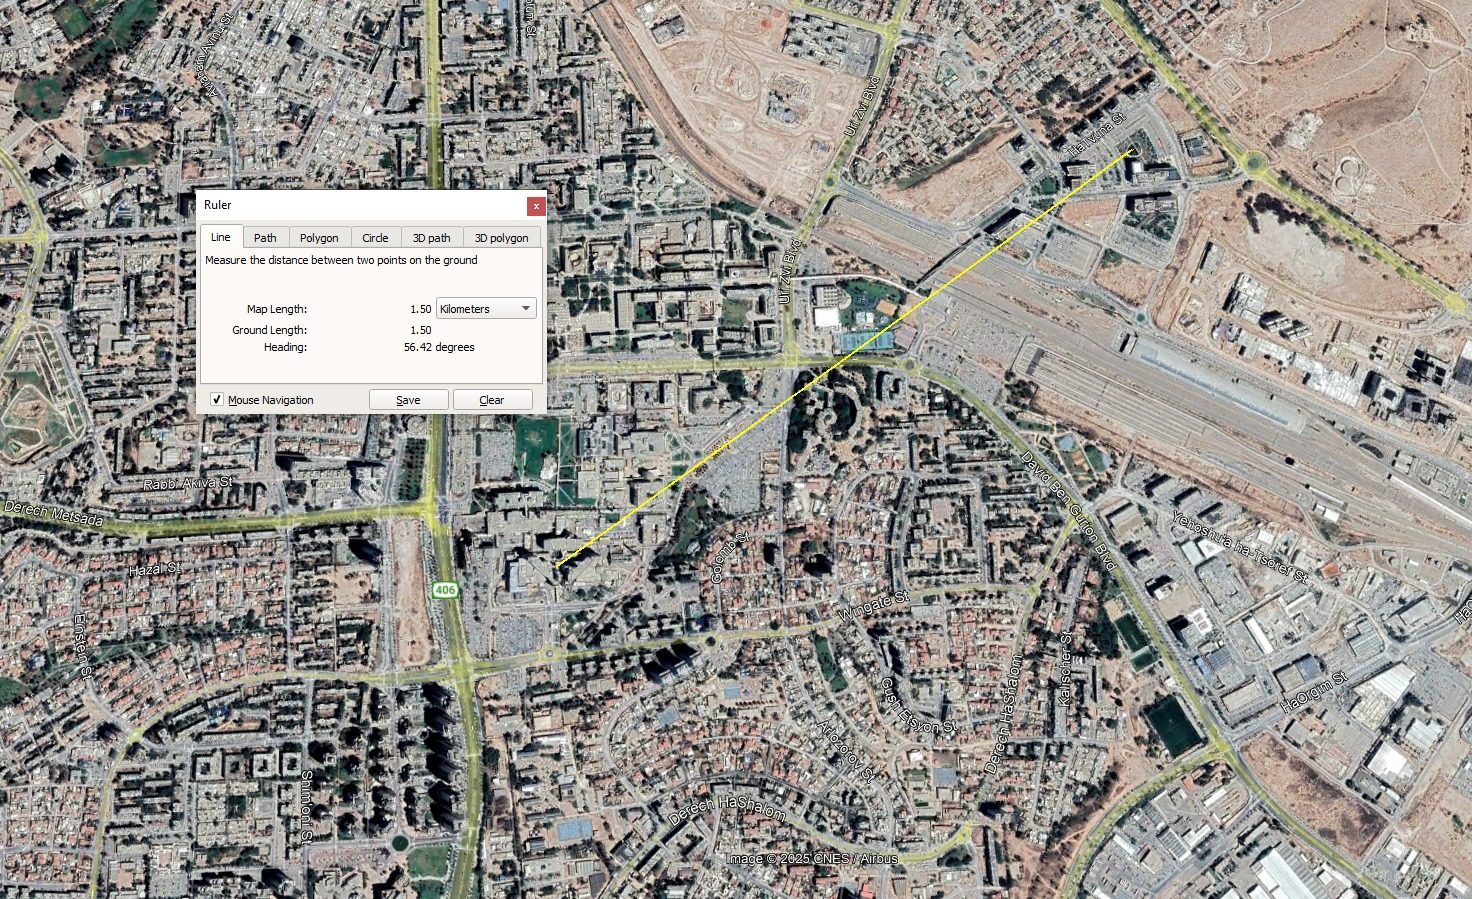Click the yellow ruler line's southwest endpoint

point(557,566)
